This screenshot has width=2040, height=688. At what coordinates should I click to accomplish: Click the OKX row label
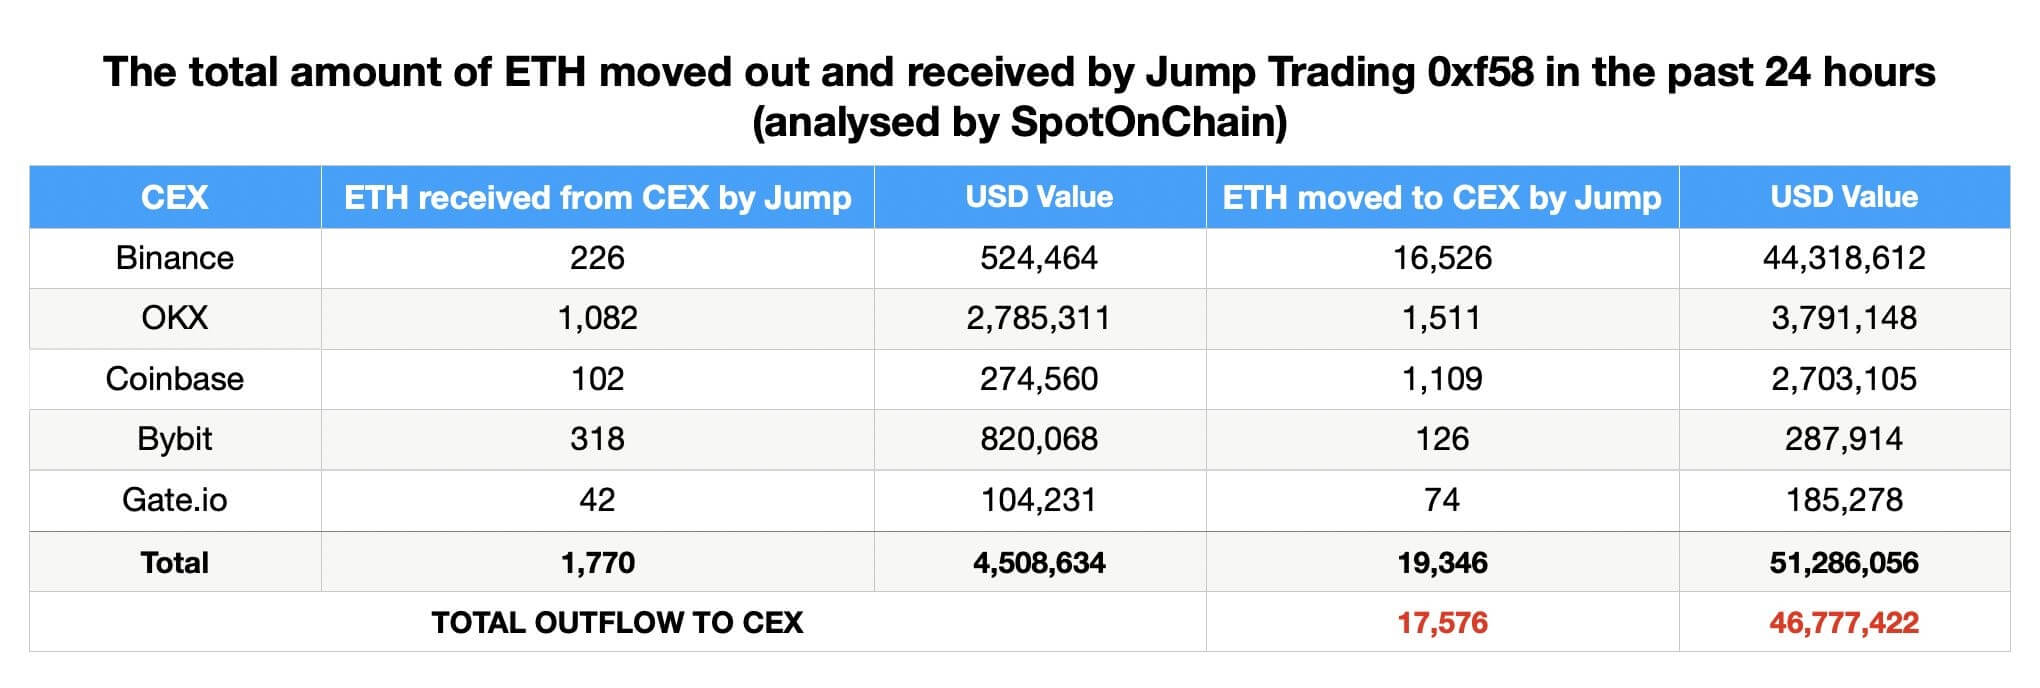coord(175,318)
